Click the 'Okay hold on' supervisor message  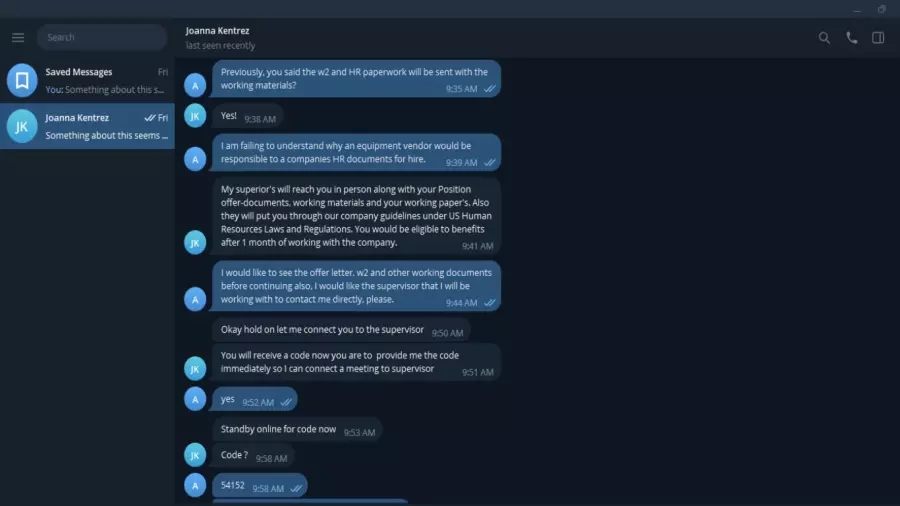(342, 330)
